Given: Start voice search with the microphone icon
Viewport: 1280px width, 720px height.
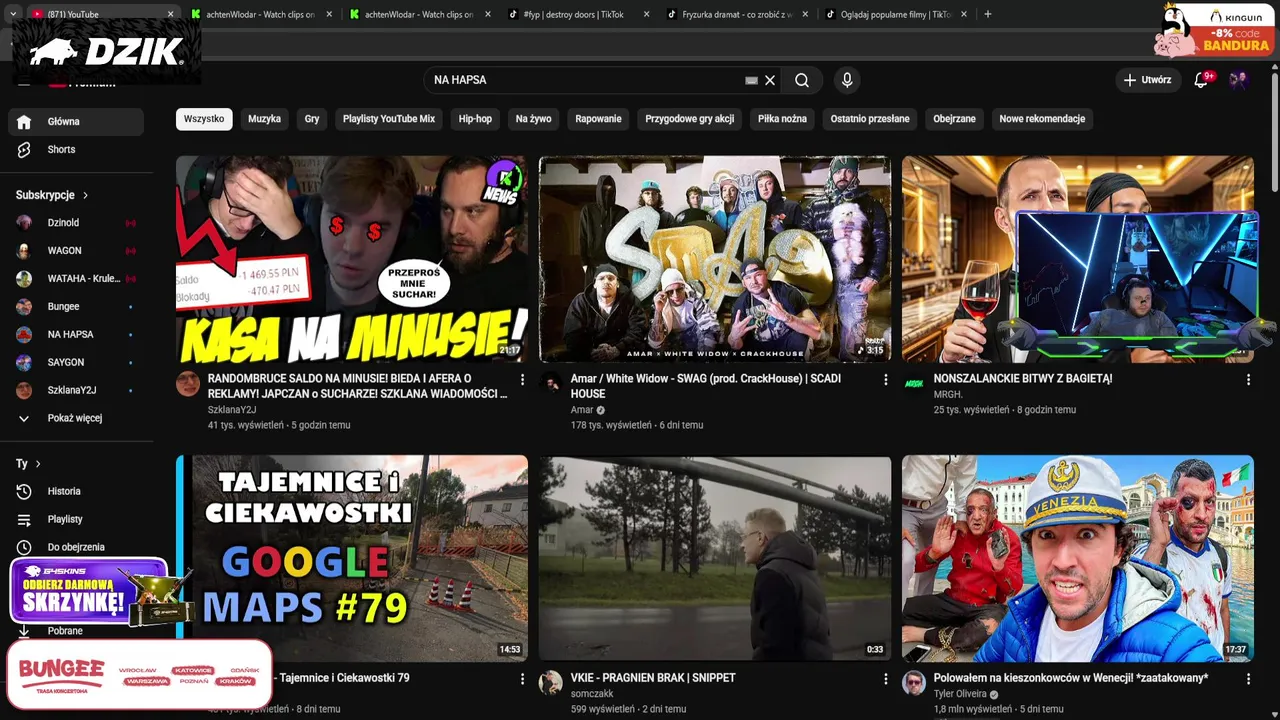Looking at the screenshot, I should 847,80.
